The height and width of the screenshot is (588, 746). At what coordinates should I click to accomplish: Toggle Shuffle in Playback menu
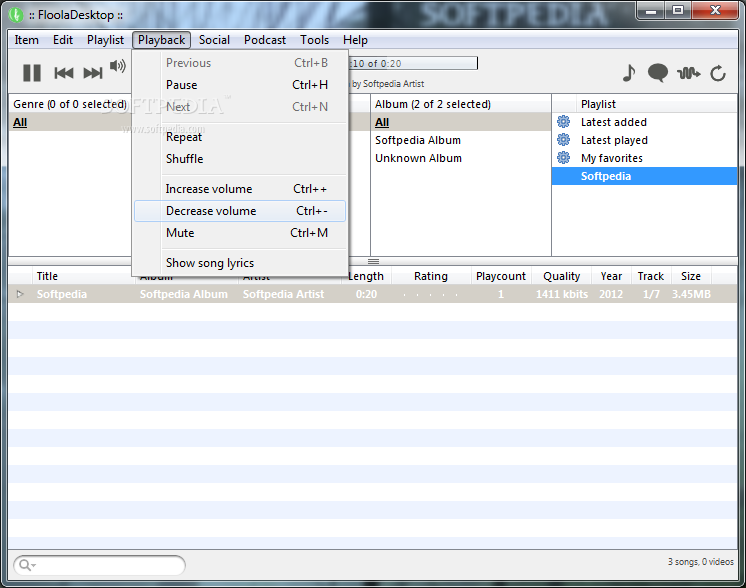(240, 159)
